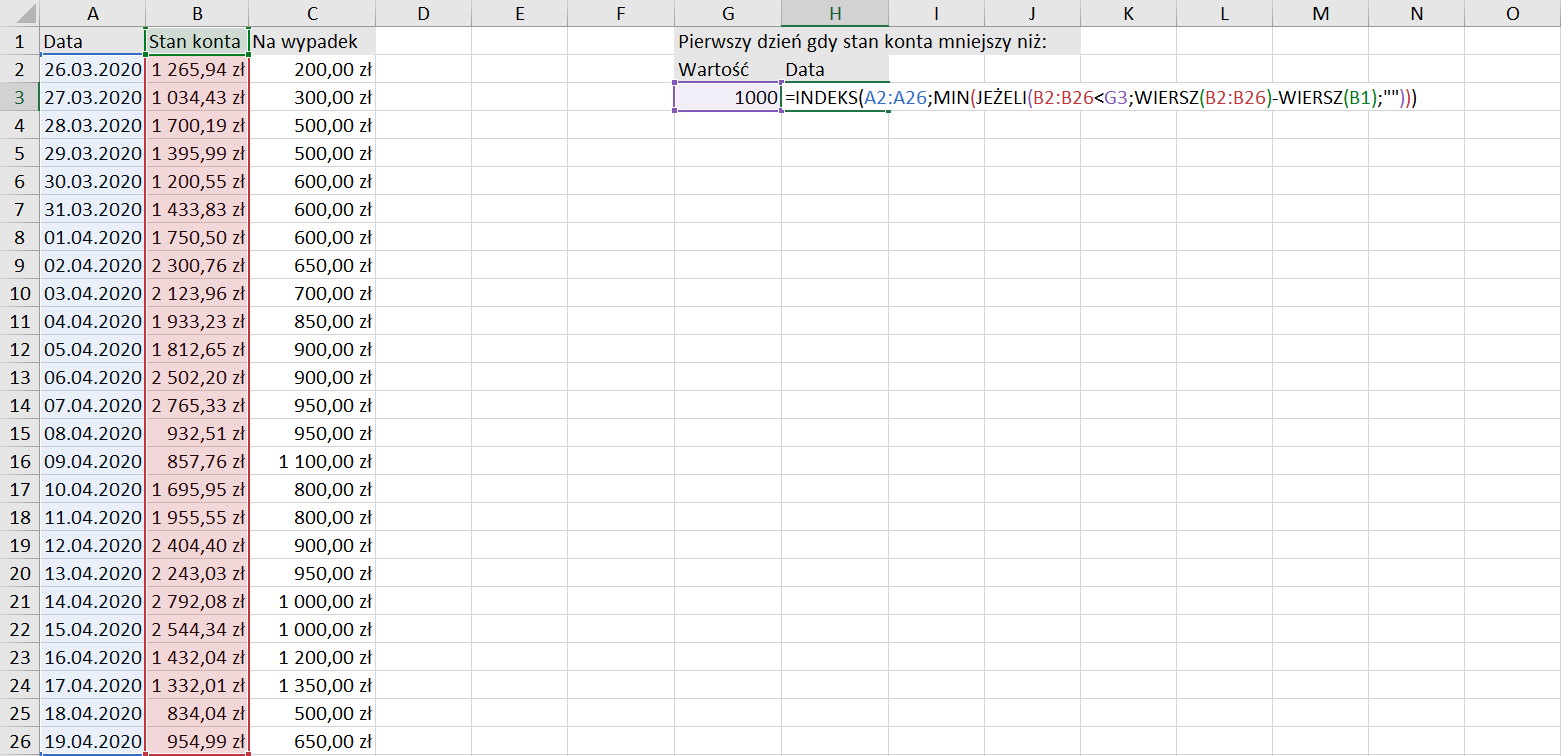Select the "Na wypadek" header cell

tap(311, 42)
